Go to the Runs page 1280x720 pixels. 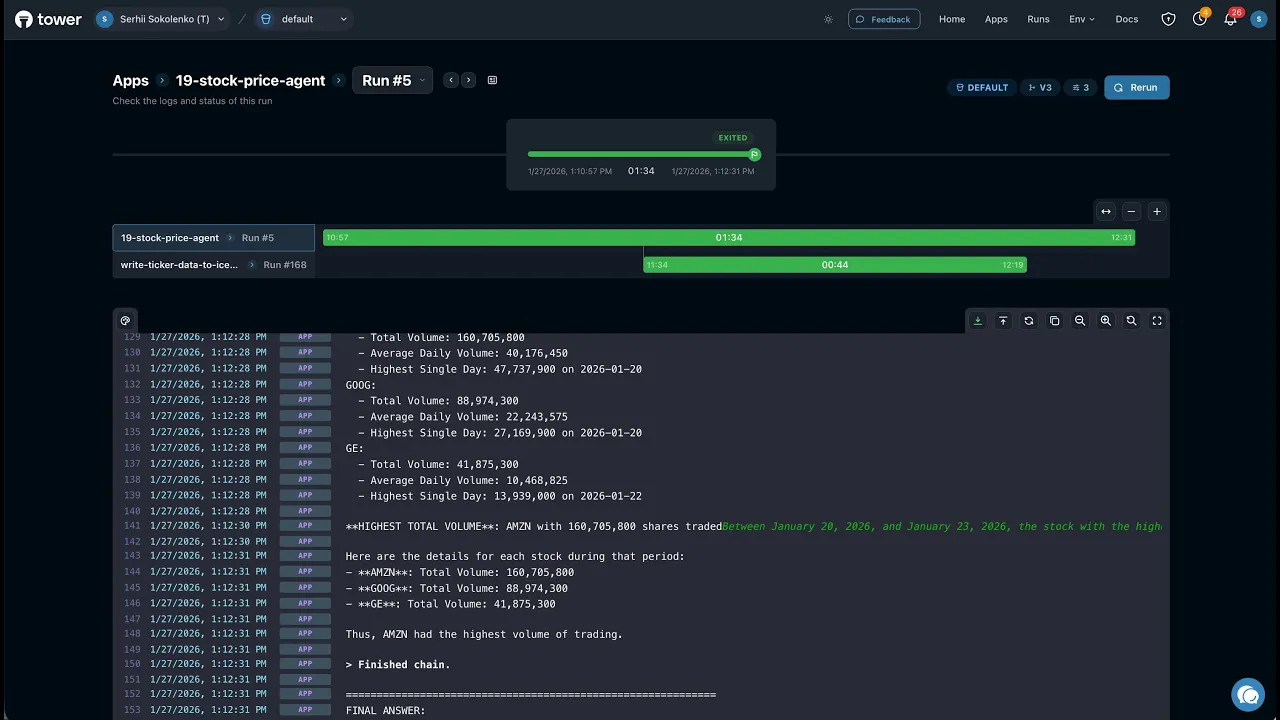click(1038, 19)
